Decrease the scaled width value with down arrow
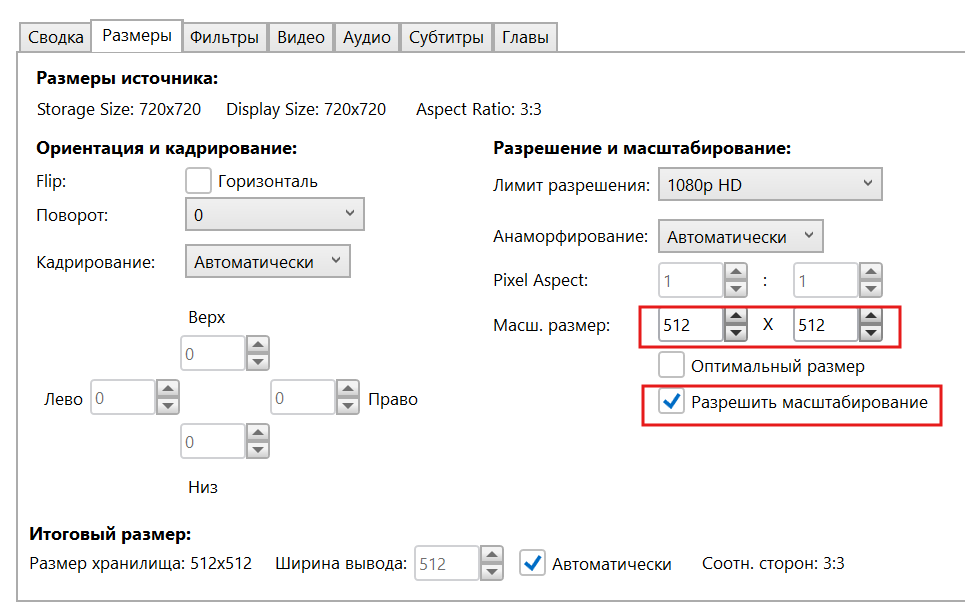Image resolution: width=965 pixels, height=610 pixels. coord(736,334)
